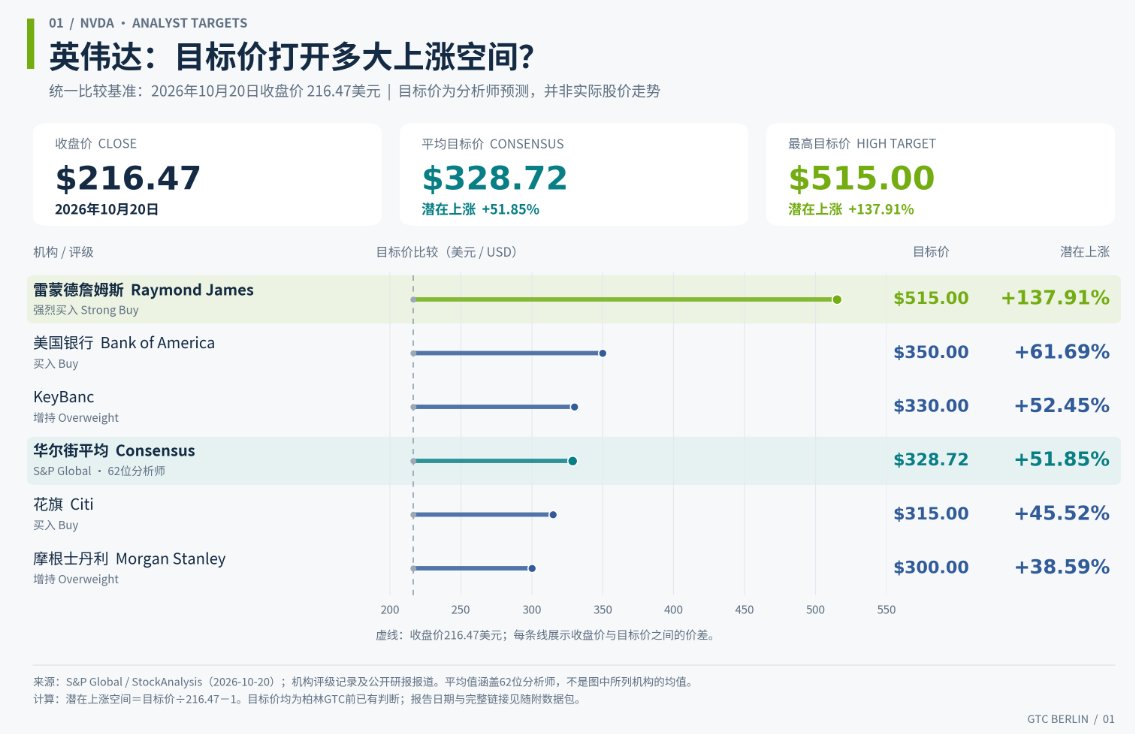This screenshot has height=734, width=1135.
Task: Select the $216.47 closing price value
Action: coord(127,178)
